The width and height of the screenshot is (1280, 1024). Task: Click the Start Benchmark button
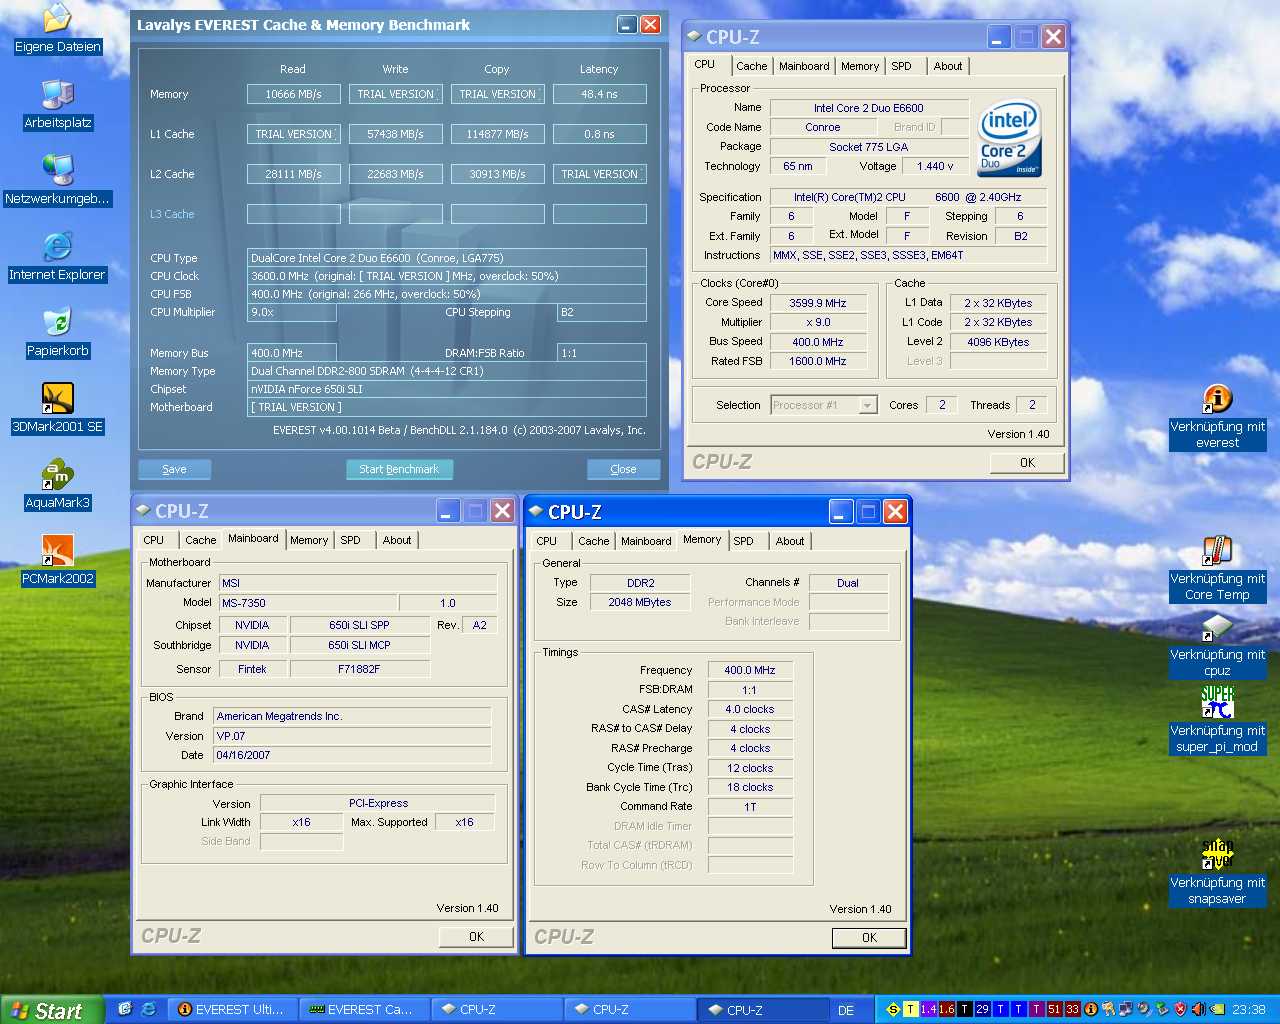(x=399, y=469)
